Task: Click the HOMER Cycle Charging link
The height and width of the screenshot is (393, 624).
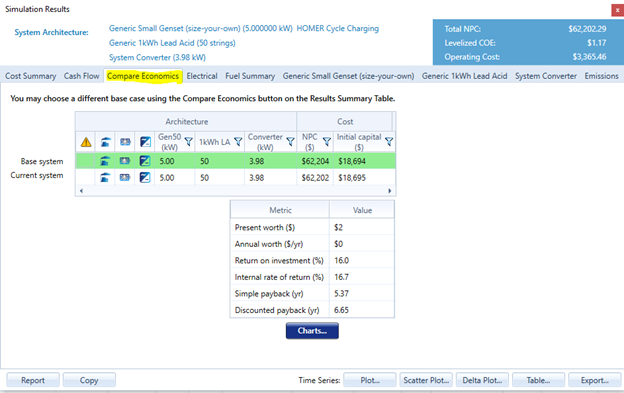Action: click(x=337, y=29)
